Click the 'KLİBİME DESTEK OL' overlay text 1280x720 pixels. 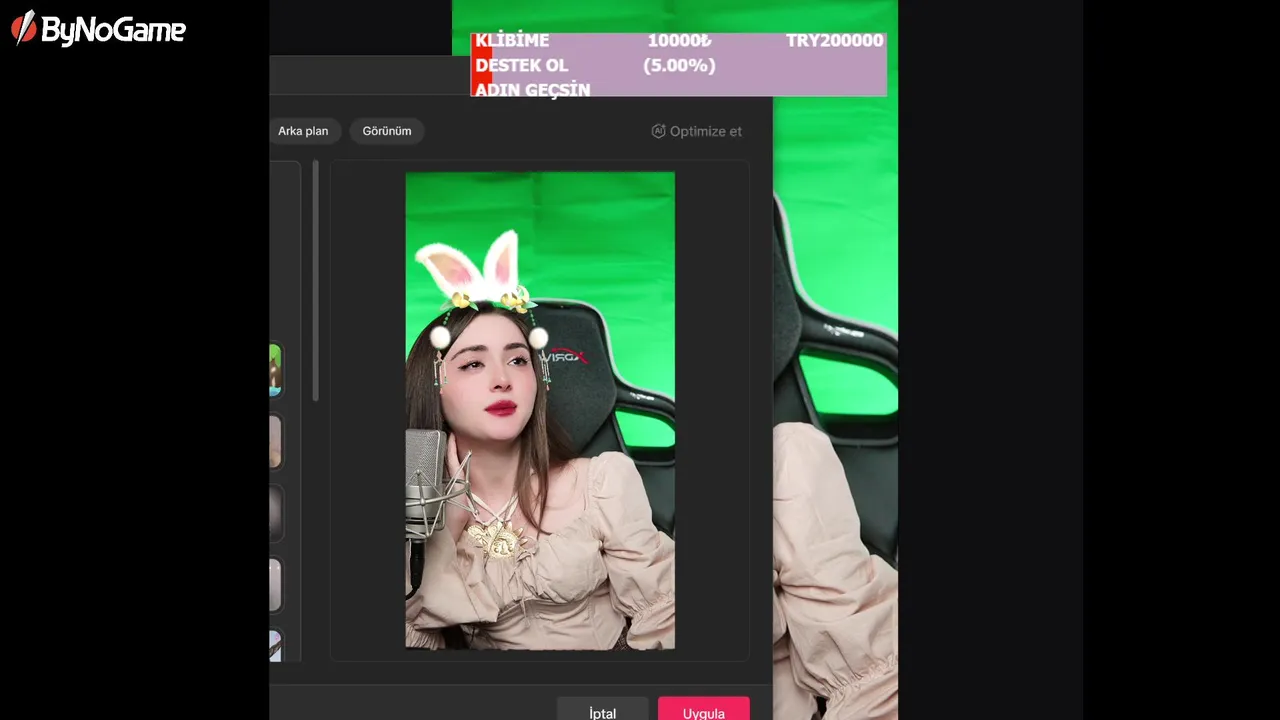pos(521,53)
